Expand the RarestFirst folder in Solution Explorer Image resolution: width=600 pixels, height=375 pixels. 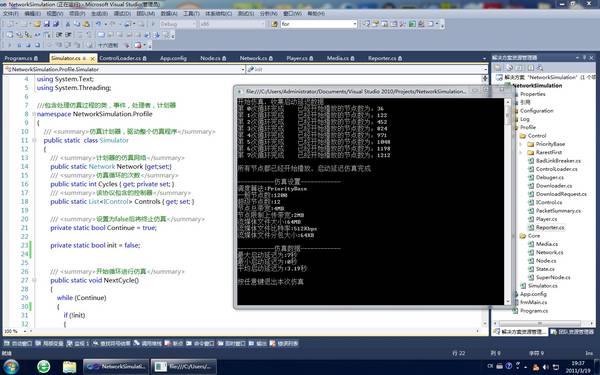pyautogui.click(x=521, y=152)
